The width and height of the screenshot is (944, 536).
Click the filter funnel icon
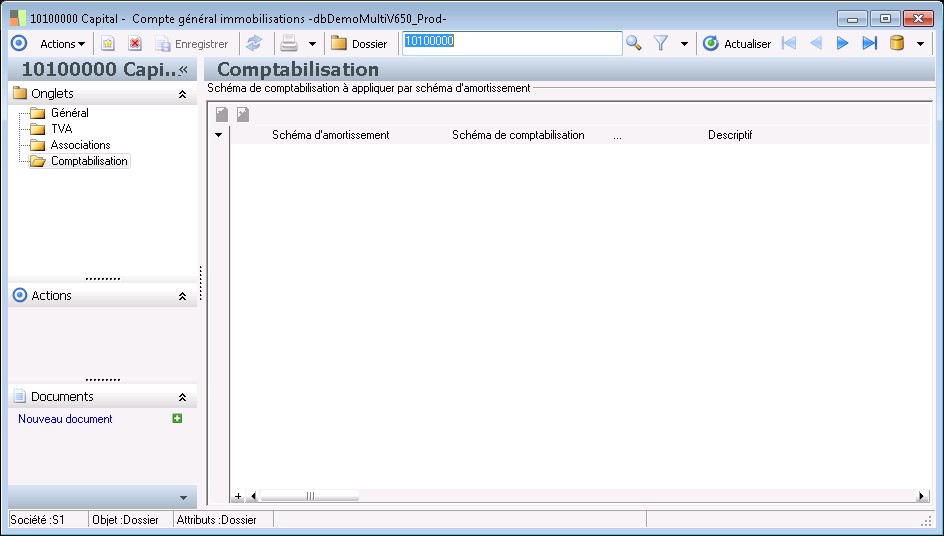[661, 43]
